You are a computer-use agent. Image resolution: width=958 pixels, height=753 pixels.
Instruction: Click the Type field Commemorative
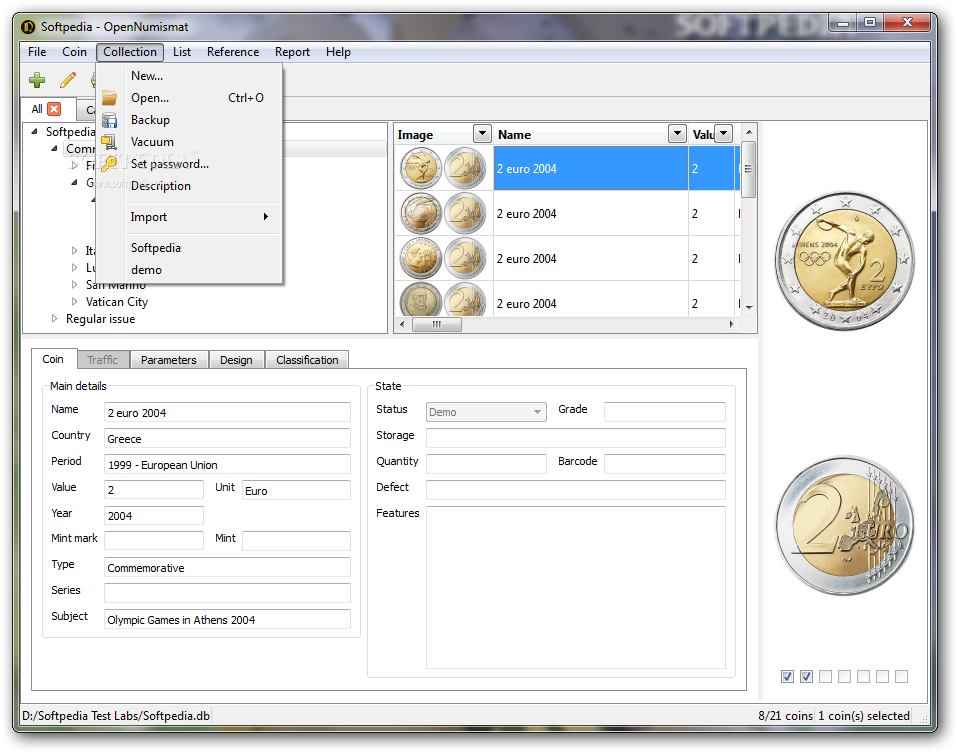pyautogui.click(x=227, y=567)
